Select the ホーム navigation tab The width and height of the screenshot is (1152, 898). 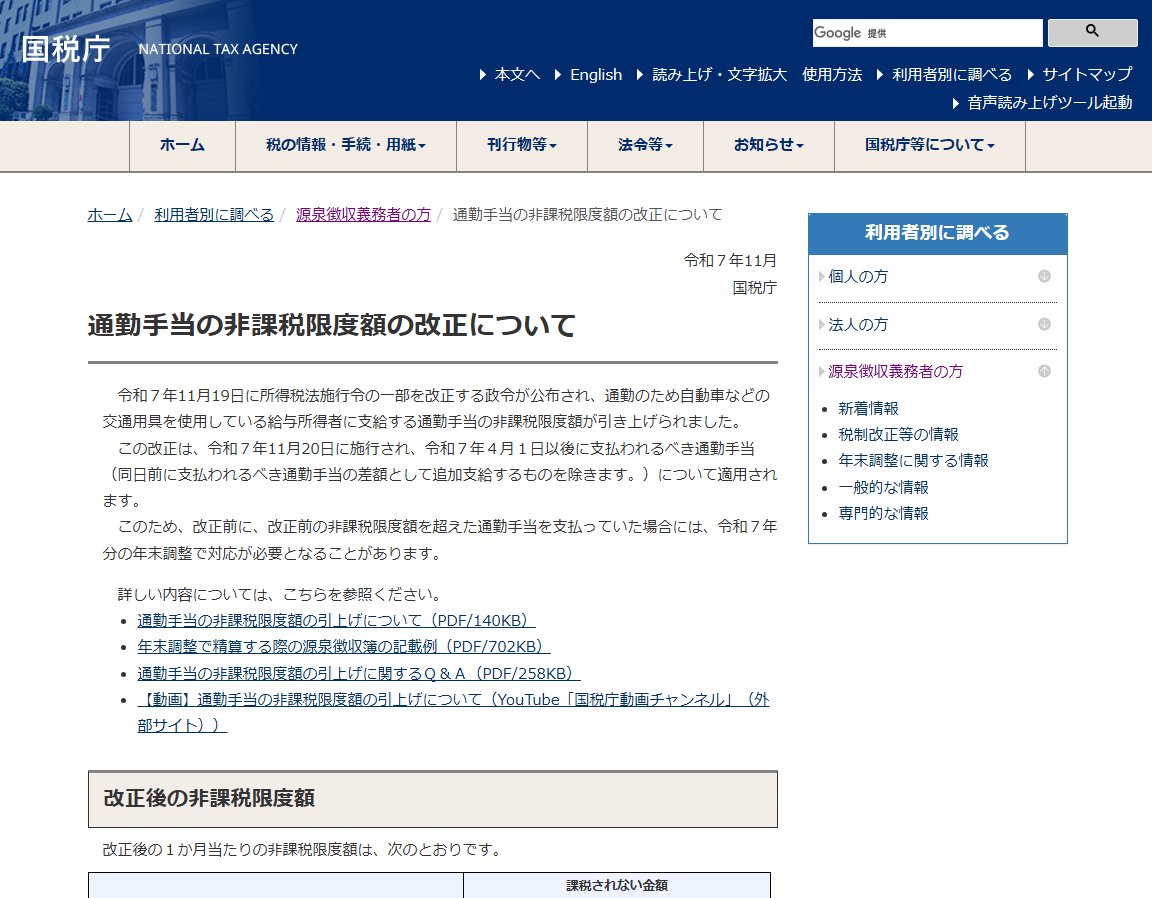click(x=182, y=146)
